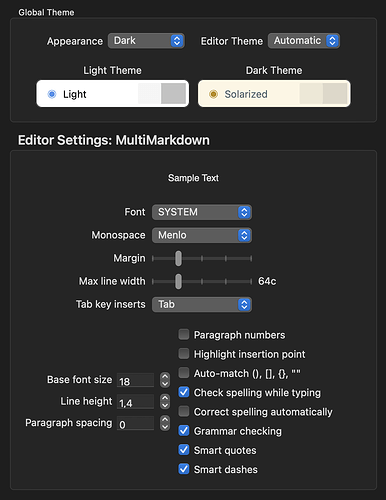Toggle the Grammar checking checkbox

coord(184,430)
